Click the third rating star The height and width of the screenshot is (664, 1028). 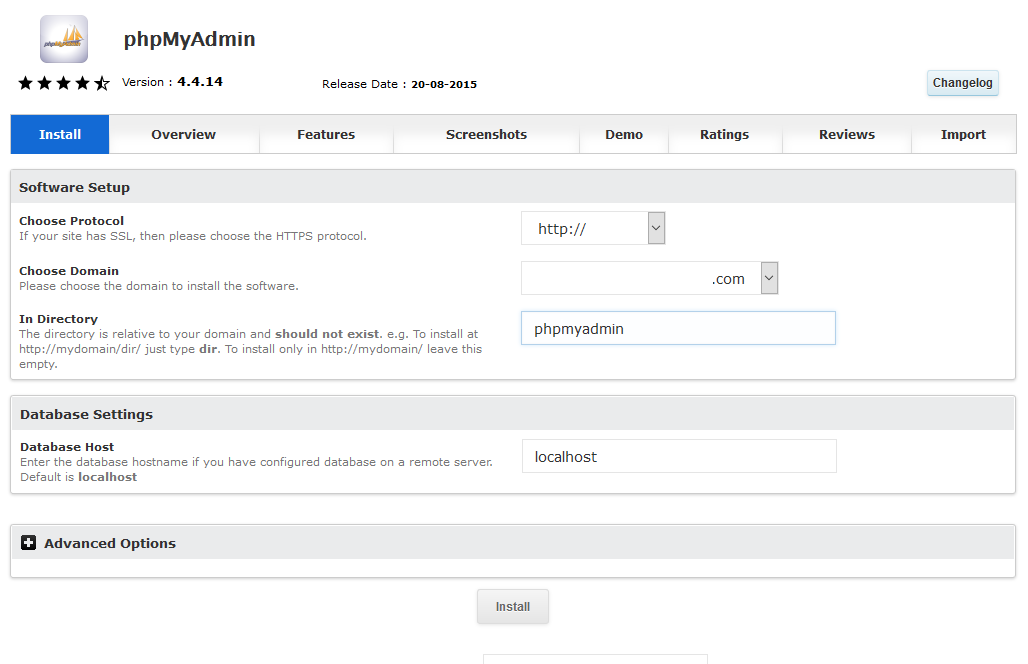click(x=64, y=83)
